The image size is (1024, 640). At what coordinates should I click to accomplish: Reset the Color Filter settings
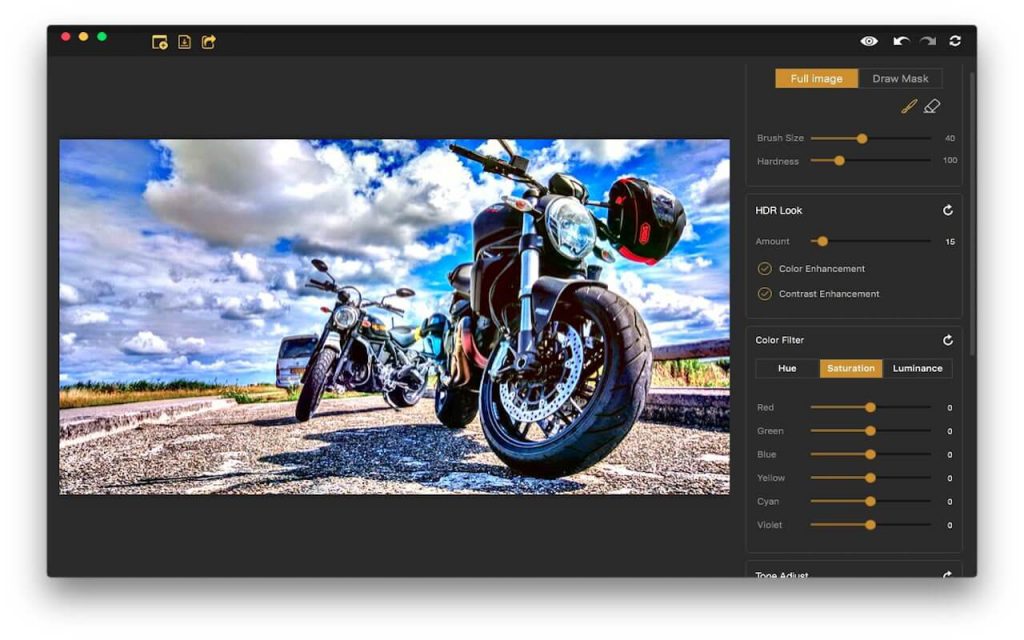coord(947,339)
